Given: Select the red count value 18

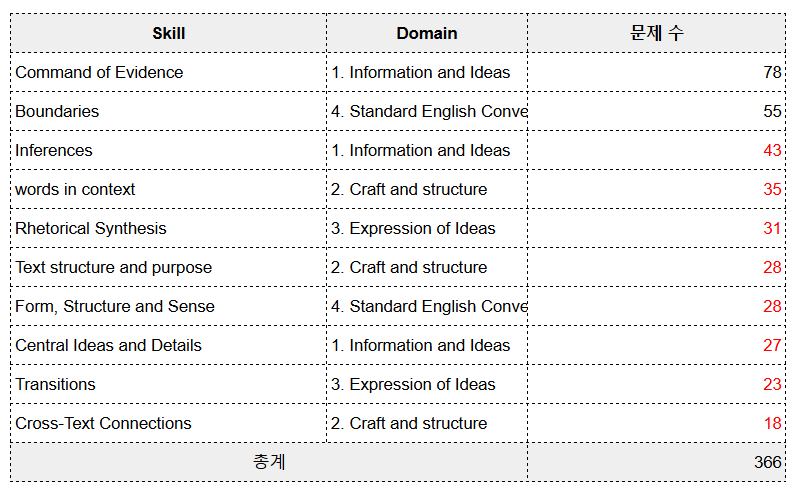Looking at the screenshot, I should point(772,423).
